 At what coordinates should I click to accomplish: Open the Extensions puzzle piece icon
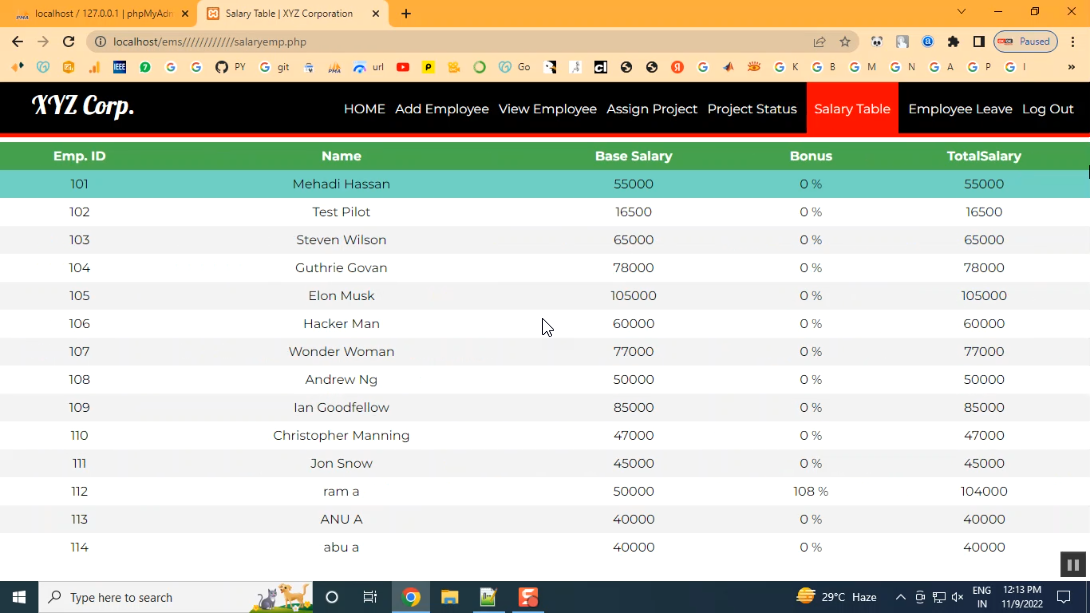click(953, 42)
